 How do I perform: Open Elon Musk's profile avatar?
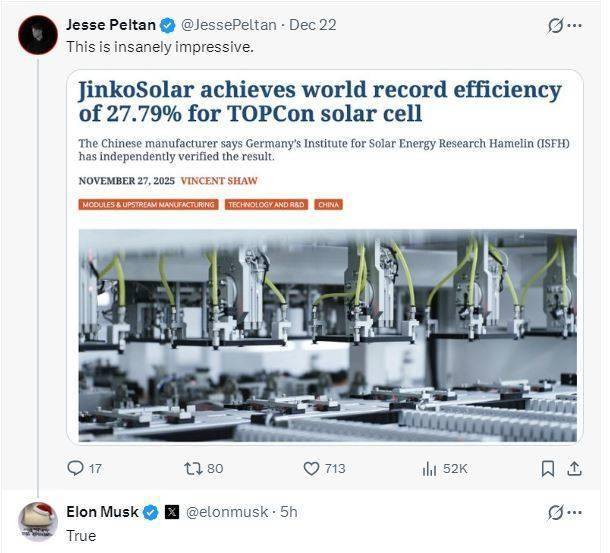37,521
